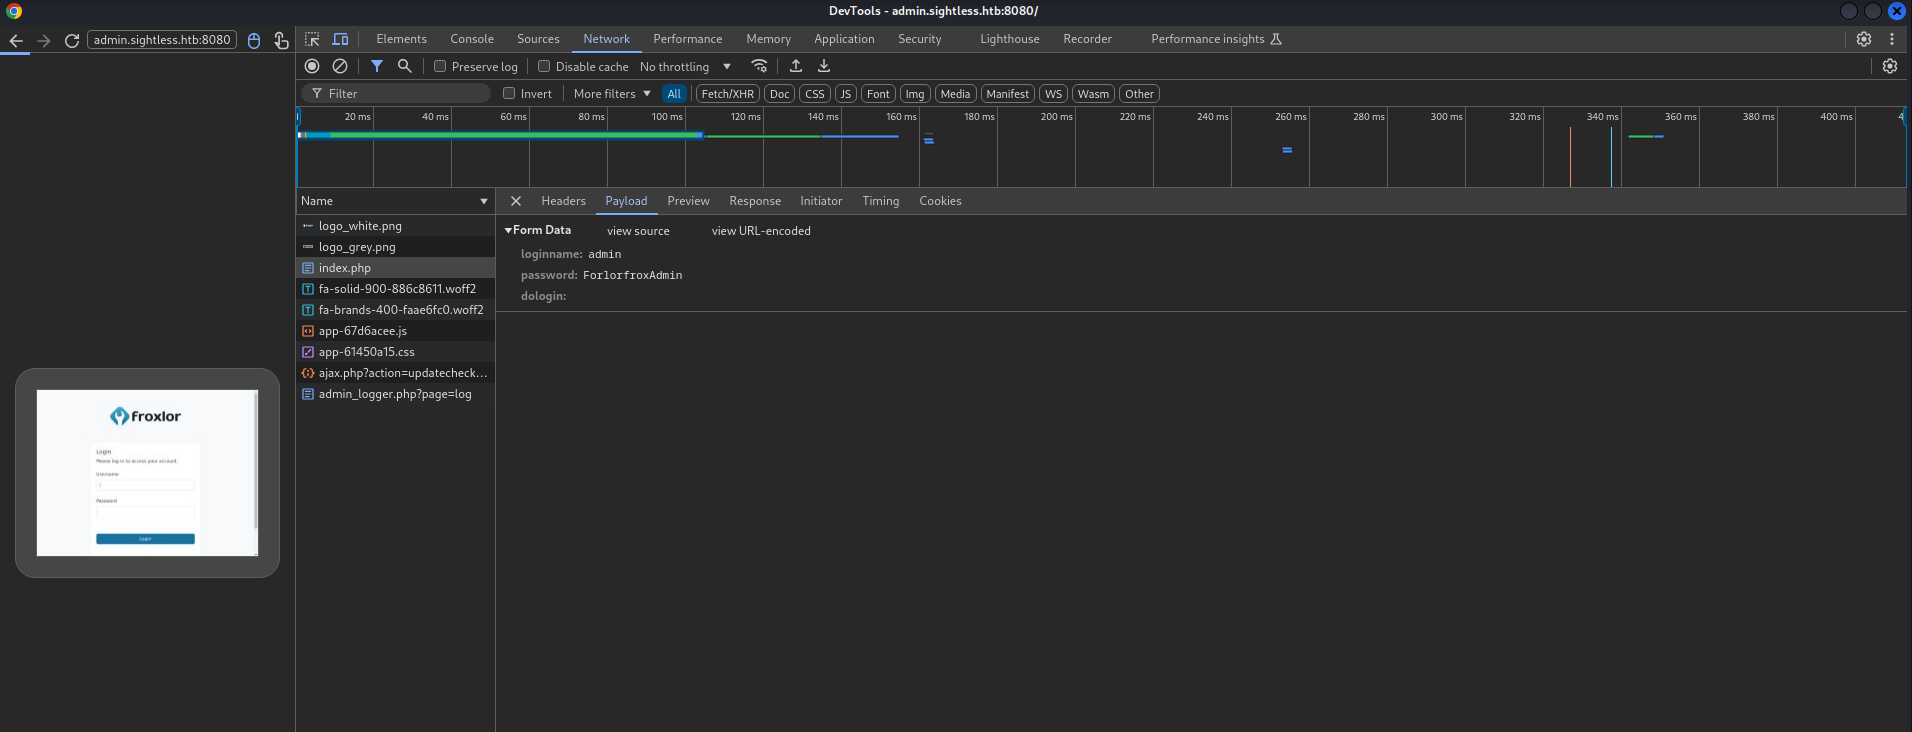Open the Headers request tab
The height and width of the screenshot is (732, 1912).
563,201
